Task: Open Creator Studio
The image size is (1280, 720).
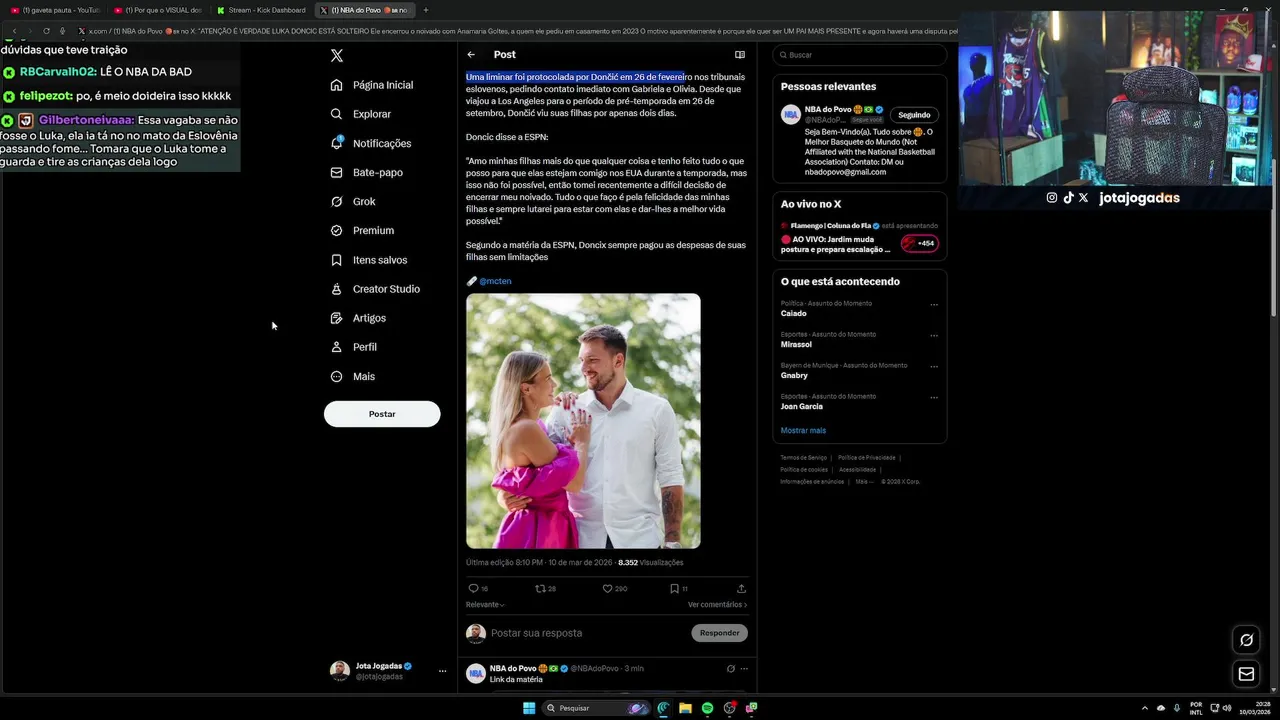Action: click(x=375, y=289)
